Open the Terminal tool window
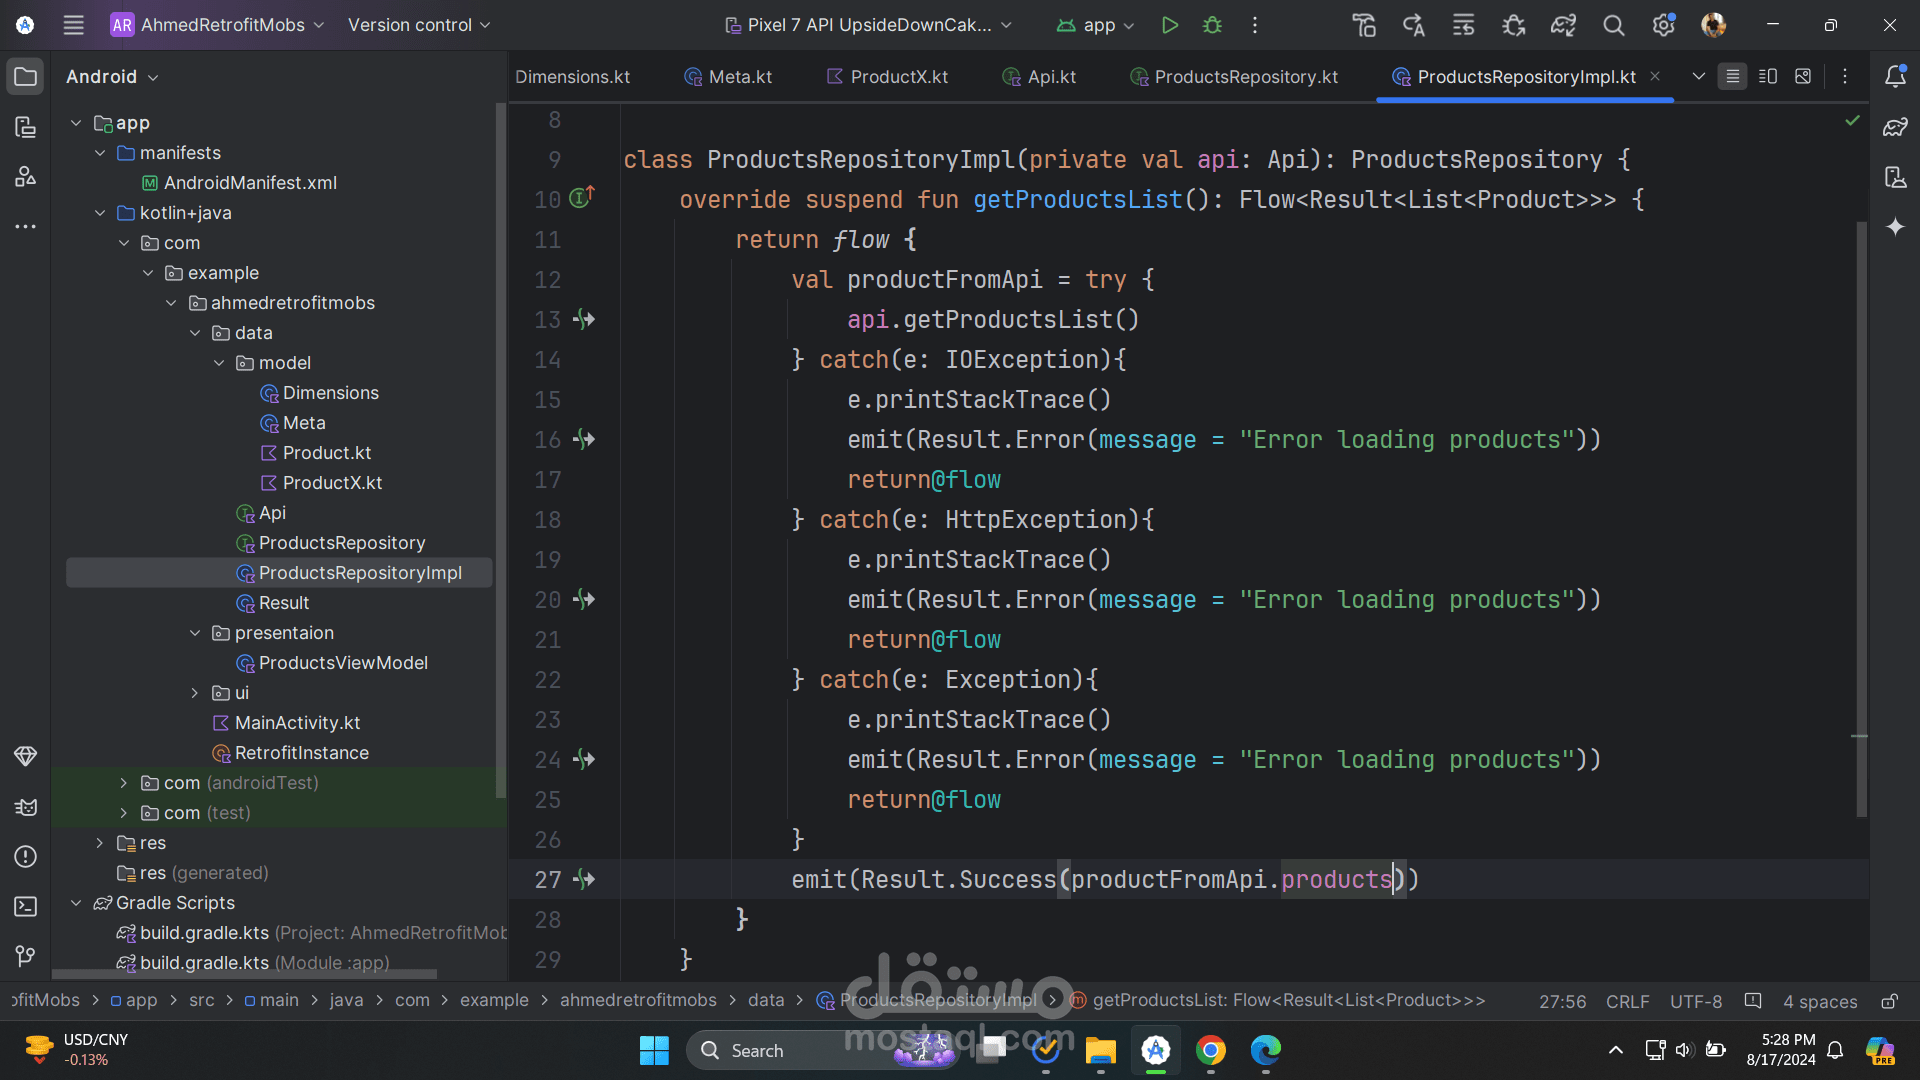This screenshot has height=1080, width=1920. [26, 907]
